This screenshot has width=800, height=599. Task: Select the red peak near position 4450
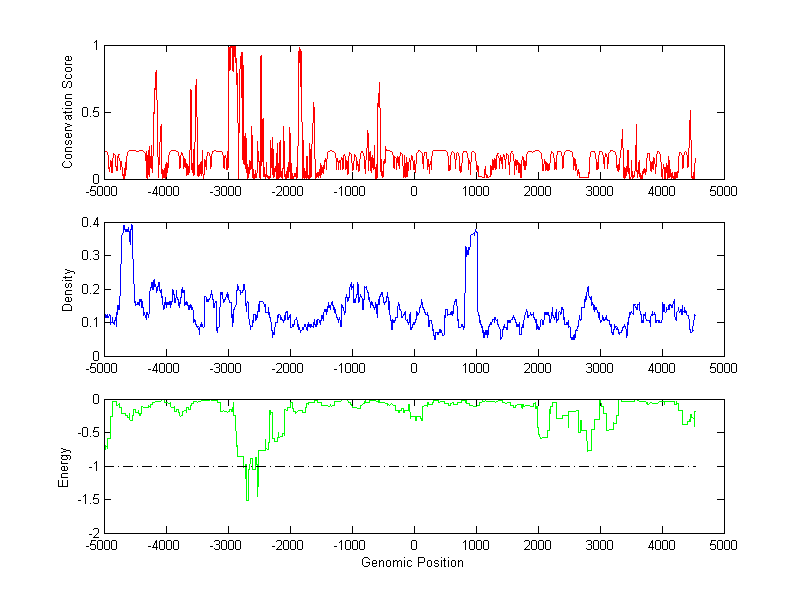pyautogui.click(x=690, y=112)
